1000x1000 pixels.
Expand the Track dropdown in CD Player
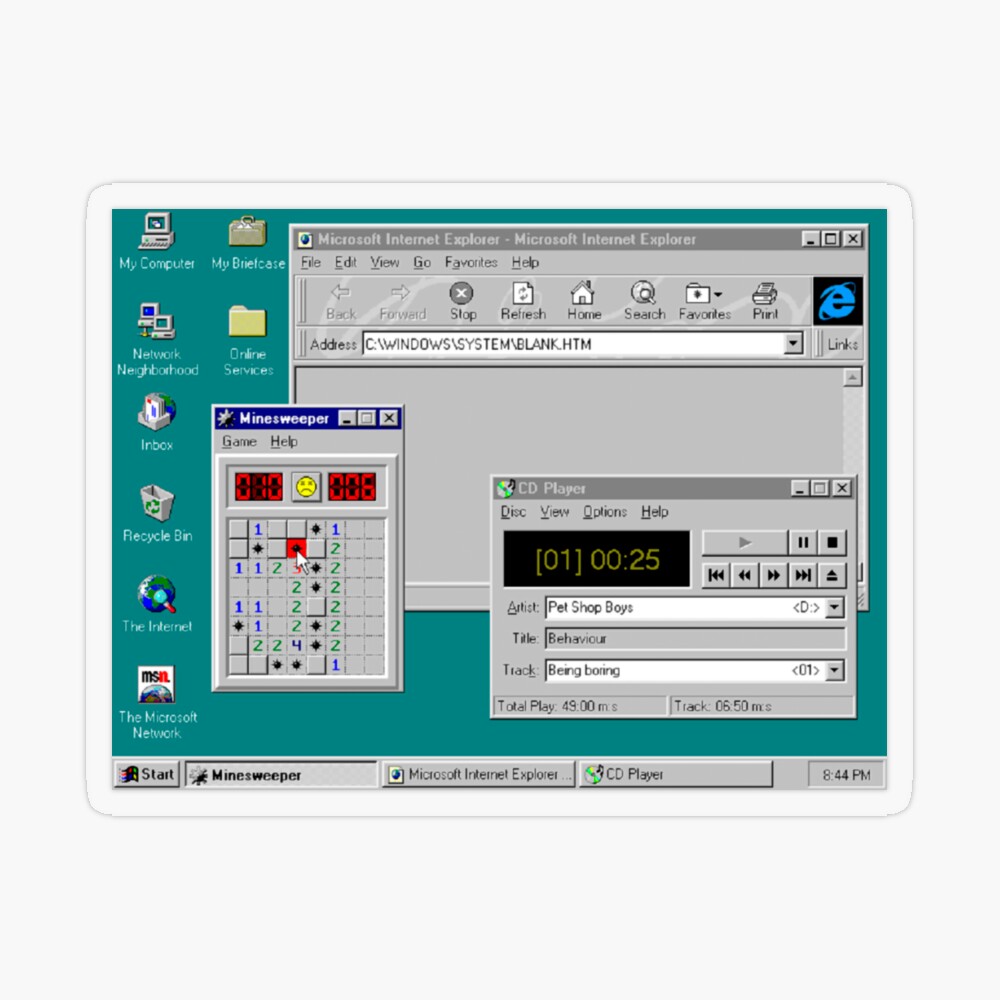point(834,670)
